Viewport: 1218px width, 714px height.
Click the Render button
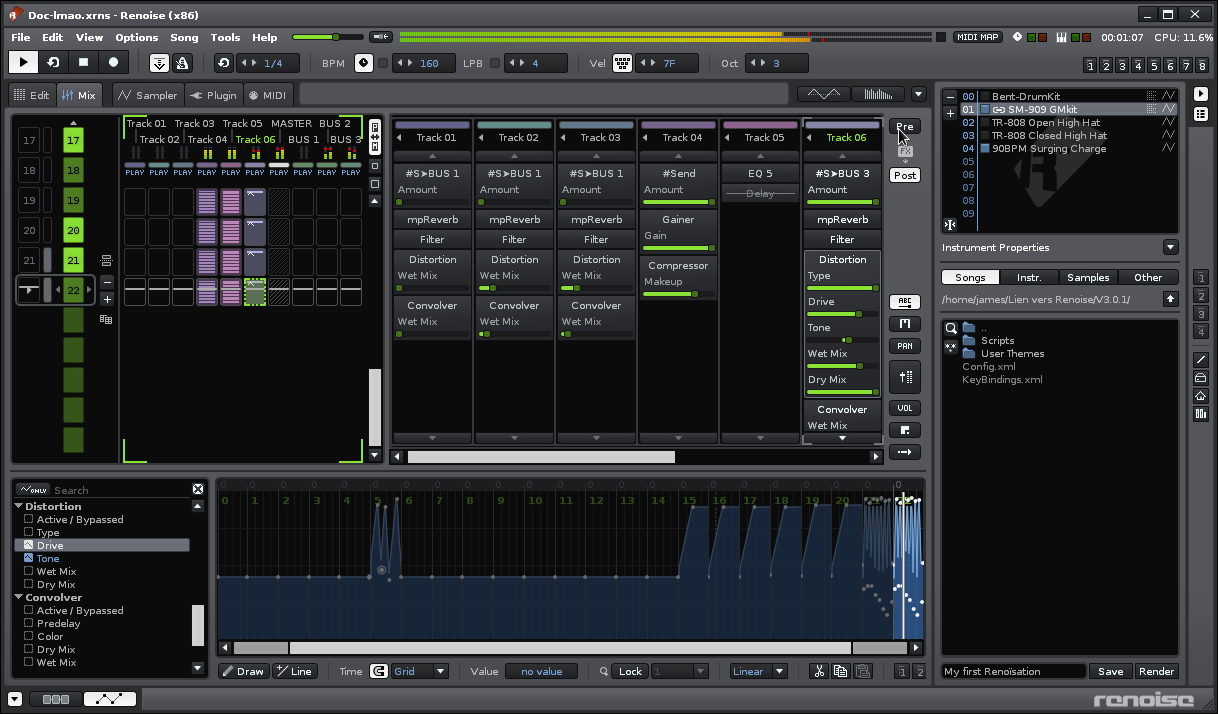pos(1156,672)
